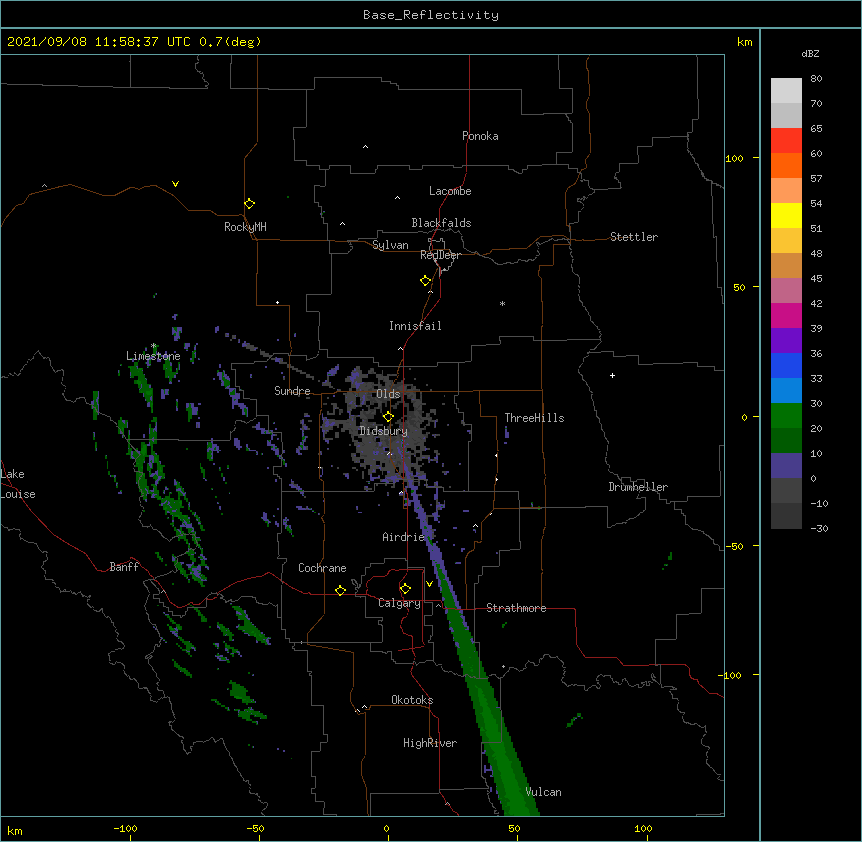
Task: Click the Lake Louise label at the left edge
Action: coord(18,484)
